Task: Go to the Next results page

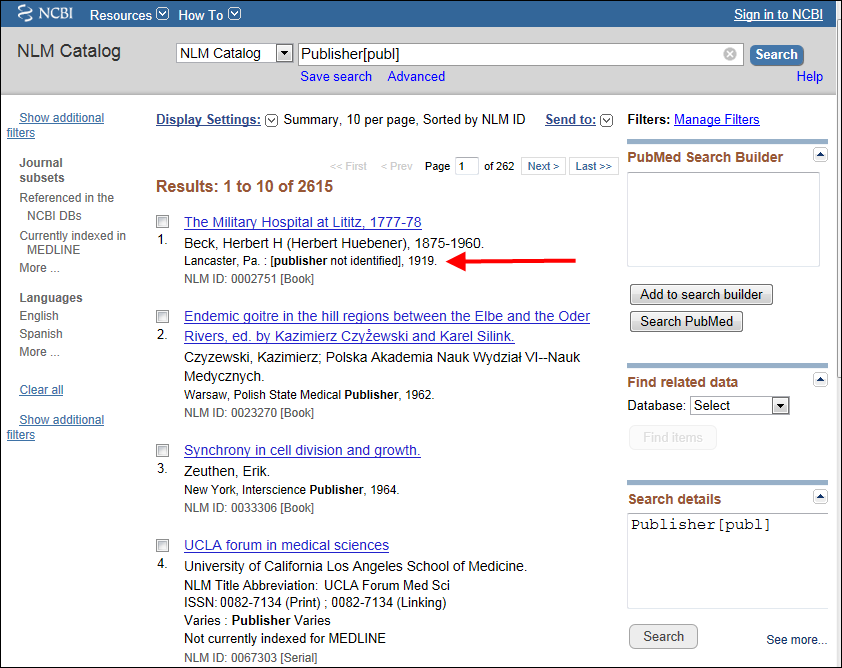Action: coord(543,166)
